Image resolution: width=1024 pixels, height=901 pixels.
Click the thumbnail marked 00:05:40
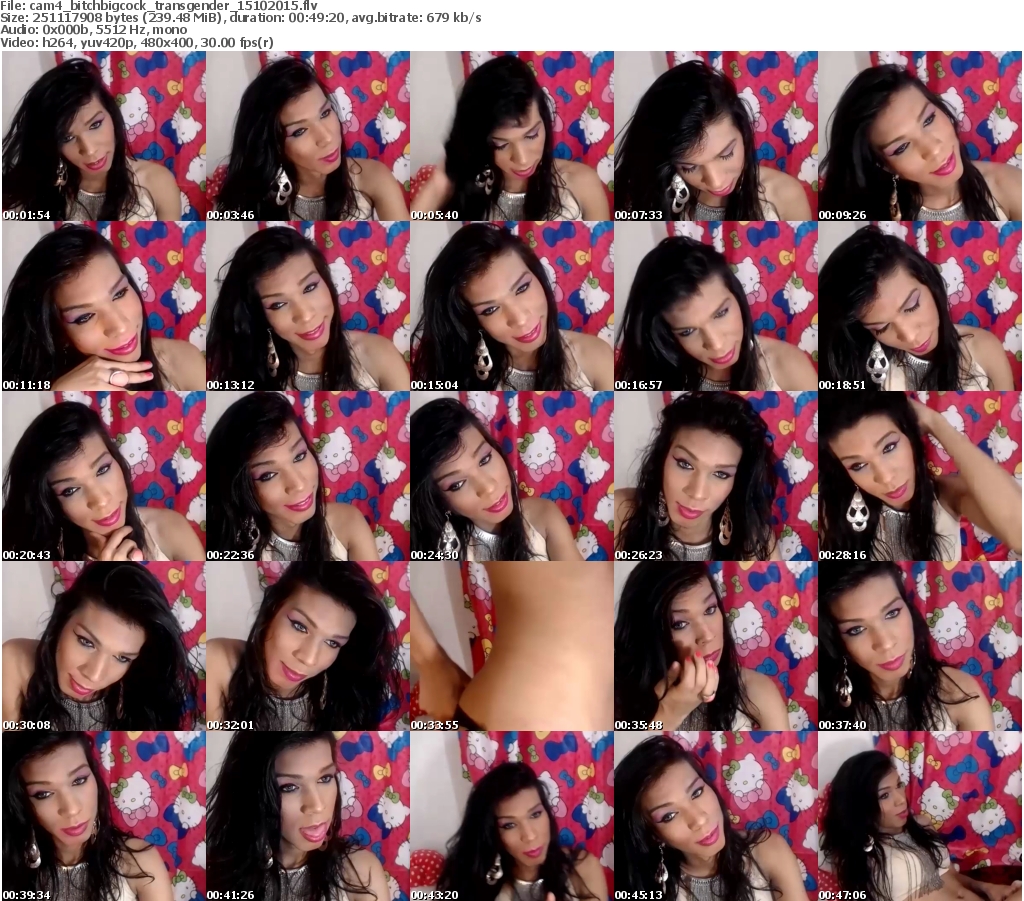pyautogui.click(x=512, y=136)
